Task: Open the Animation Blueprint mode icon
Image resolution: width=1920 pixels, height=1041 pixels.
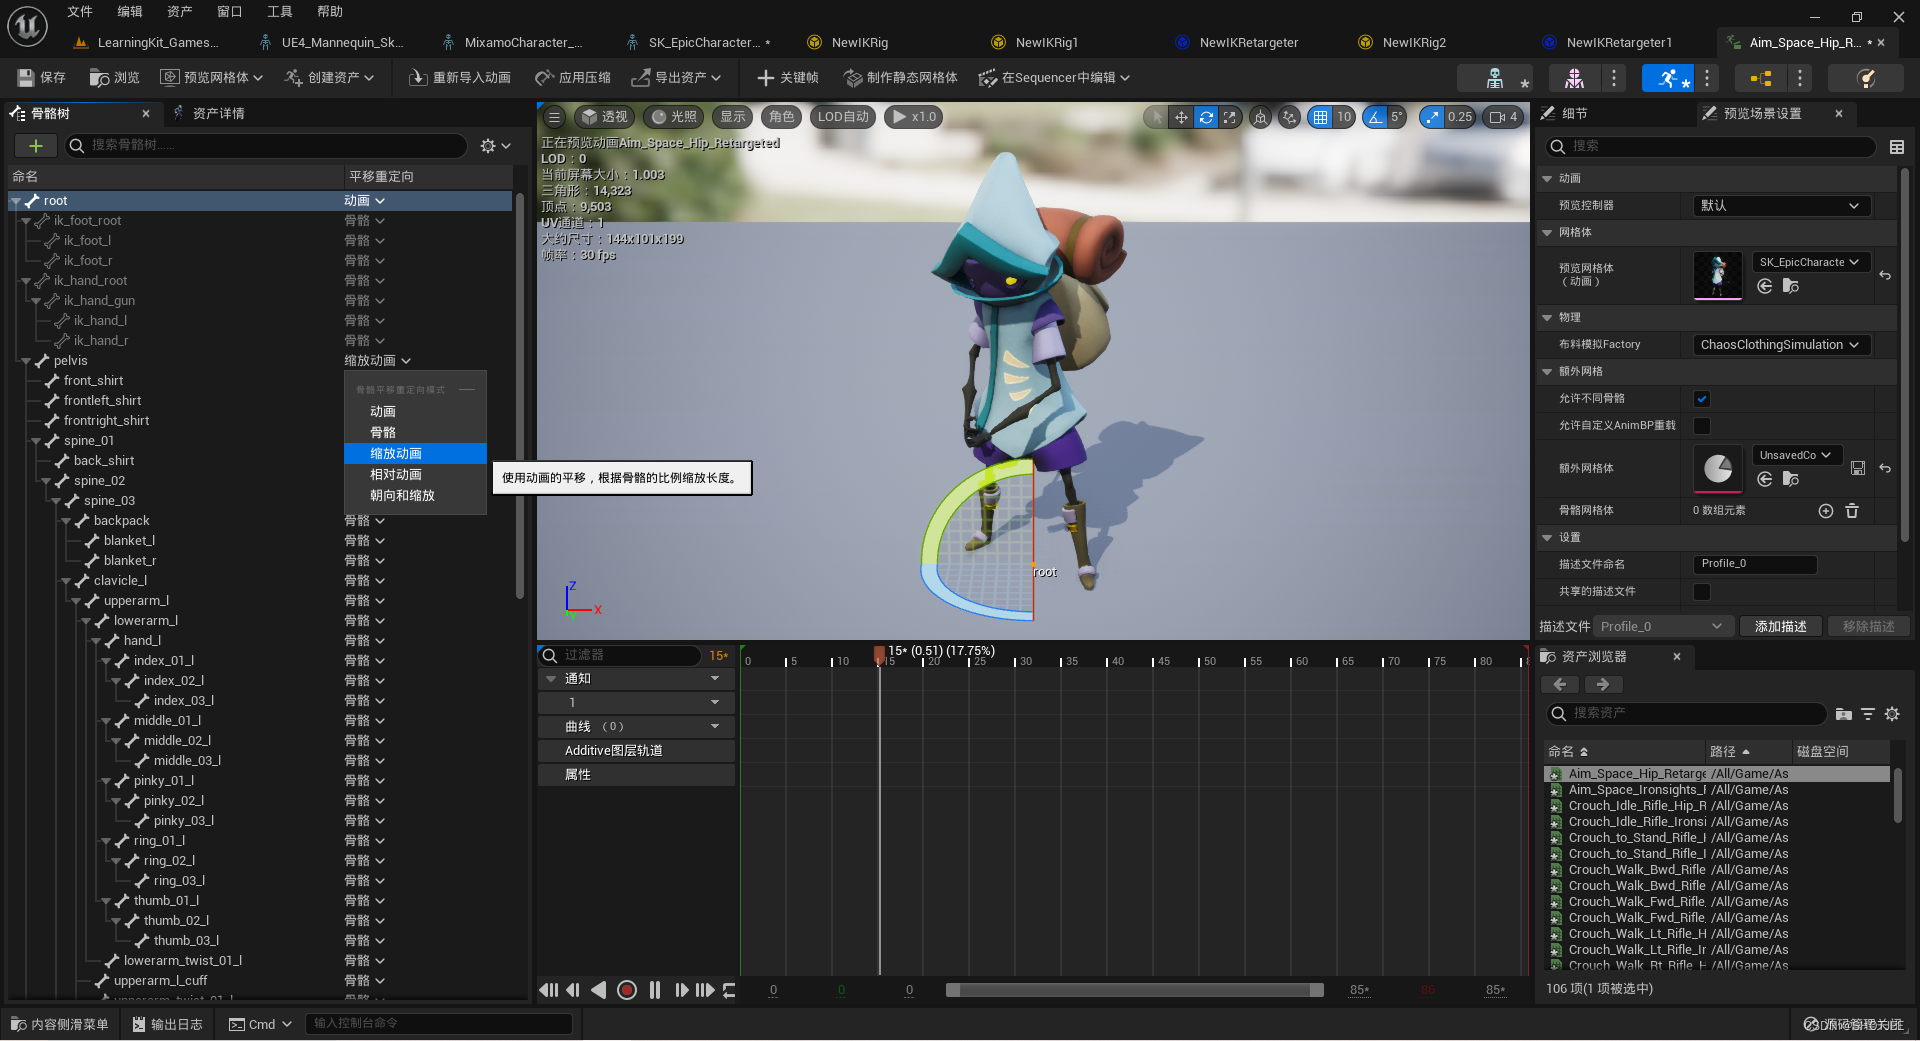Action: [x=1761, y=78]
